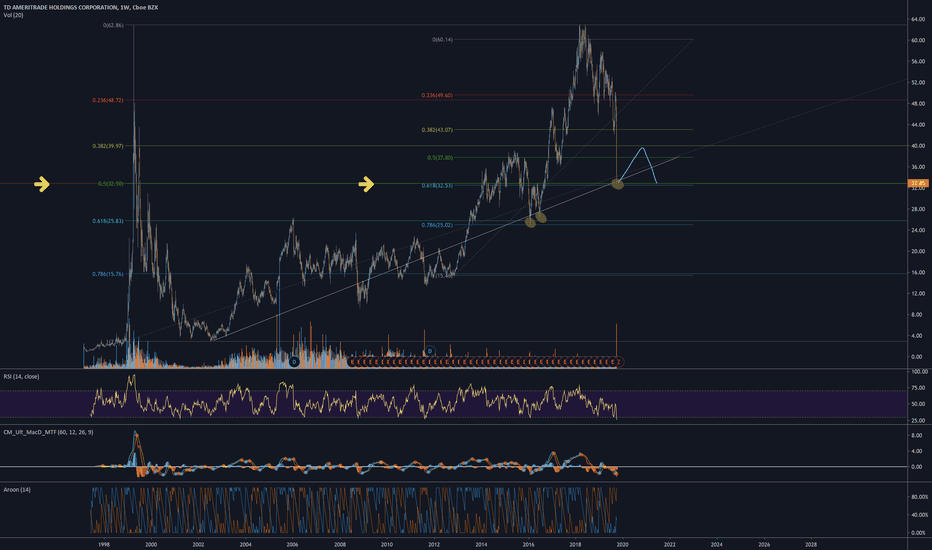
Task: Click 80.00% on the Aroon scale
Action: (919, 496)
